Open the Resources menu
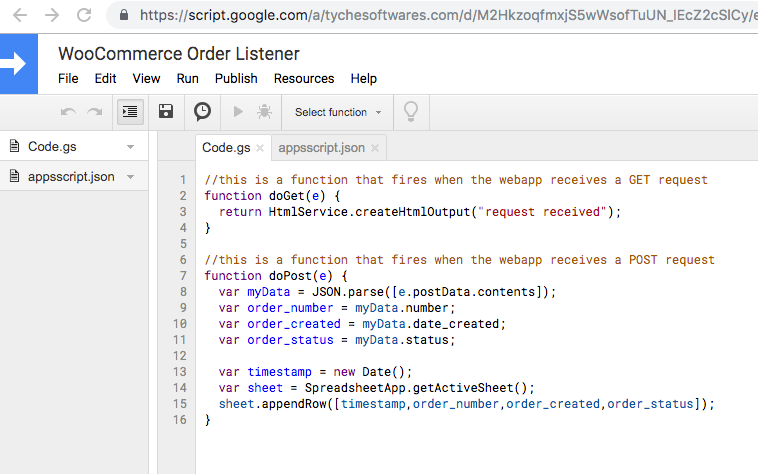The width and height of the screenshot is (758, 474). pyautogui.click(x=304, y=78)
